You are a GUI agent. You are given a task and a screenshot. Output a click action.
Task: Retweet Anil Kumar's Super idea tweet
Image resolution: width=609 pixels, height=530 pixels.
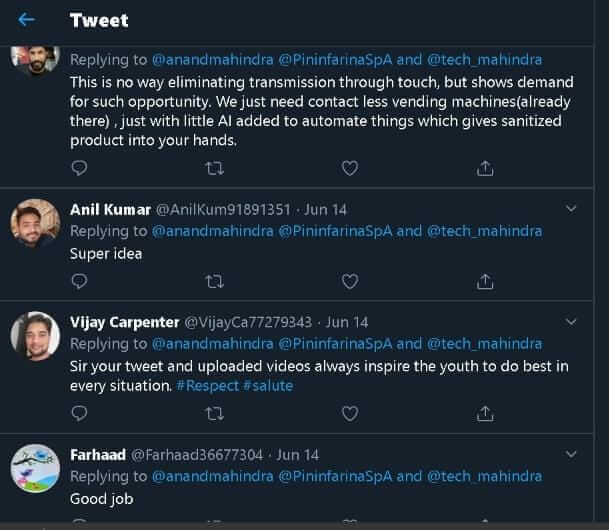[214, 282]
